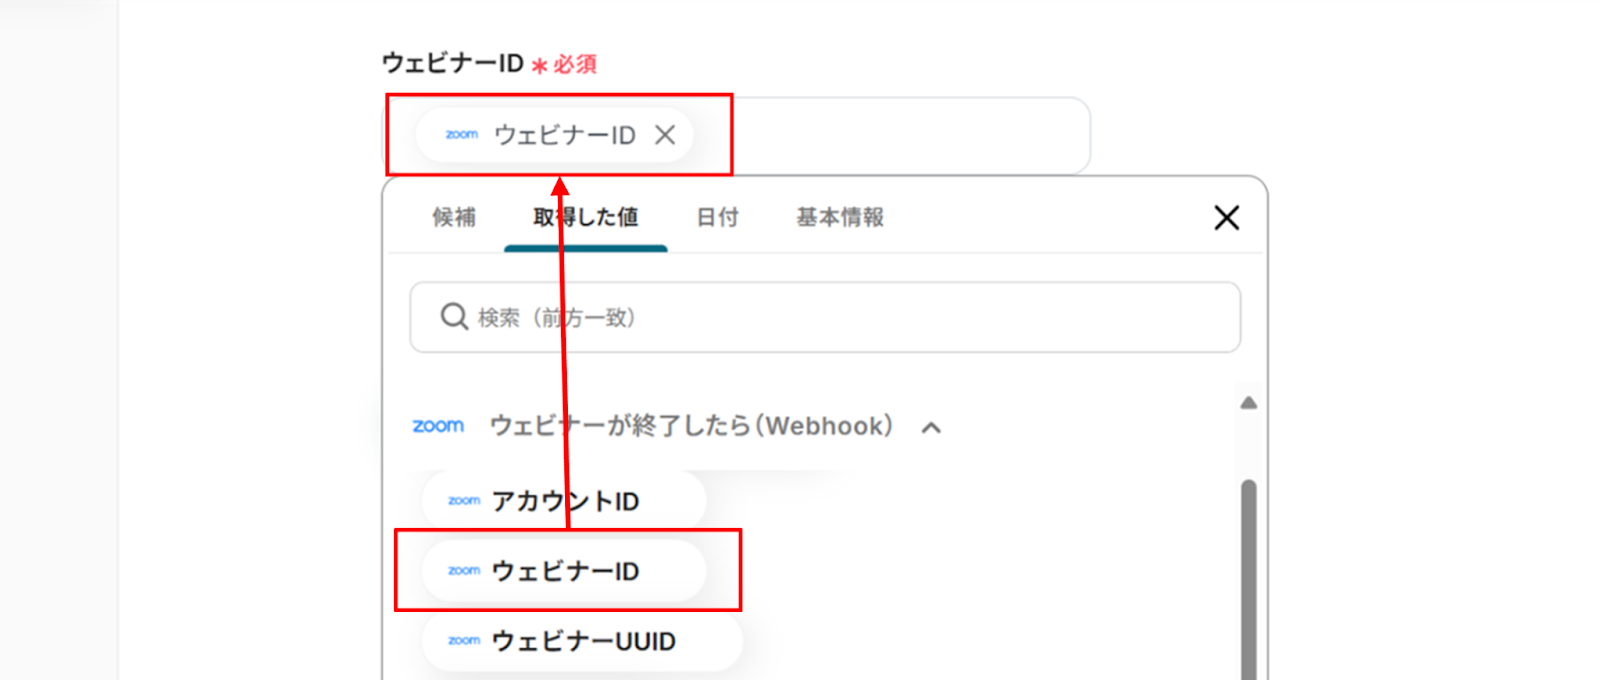Click the scrollbar up arrow
The height and width of the screenshot is (680, 1600).
(x=1248, y=403)
